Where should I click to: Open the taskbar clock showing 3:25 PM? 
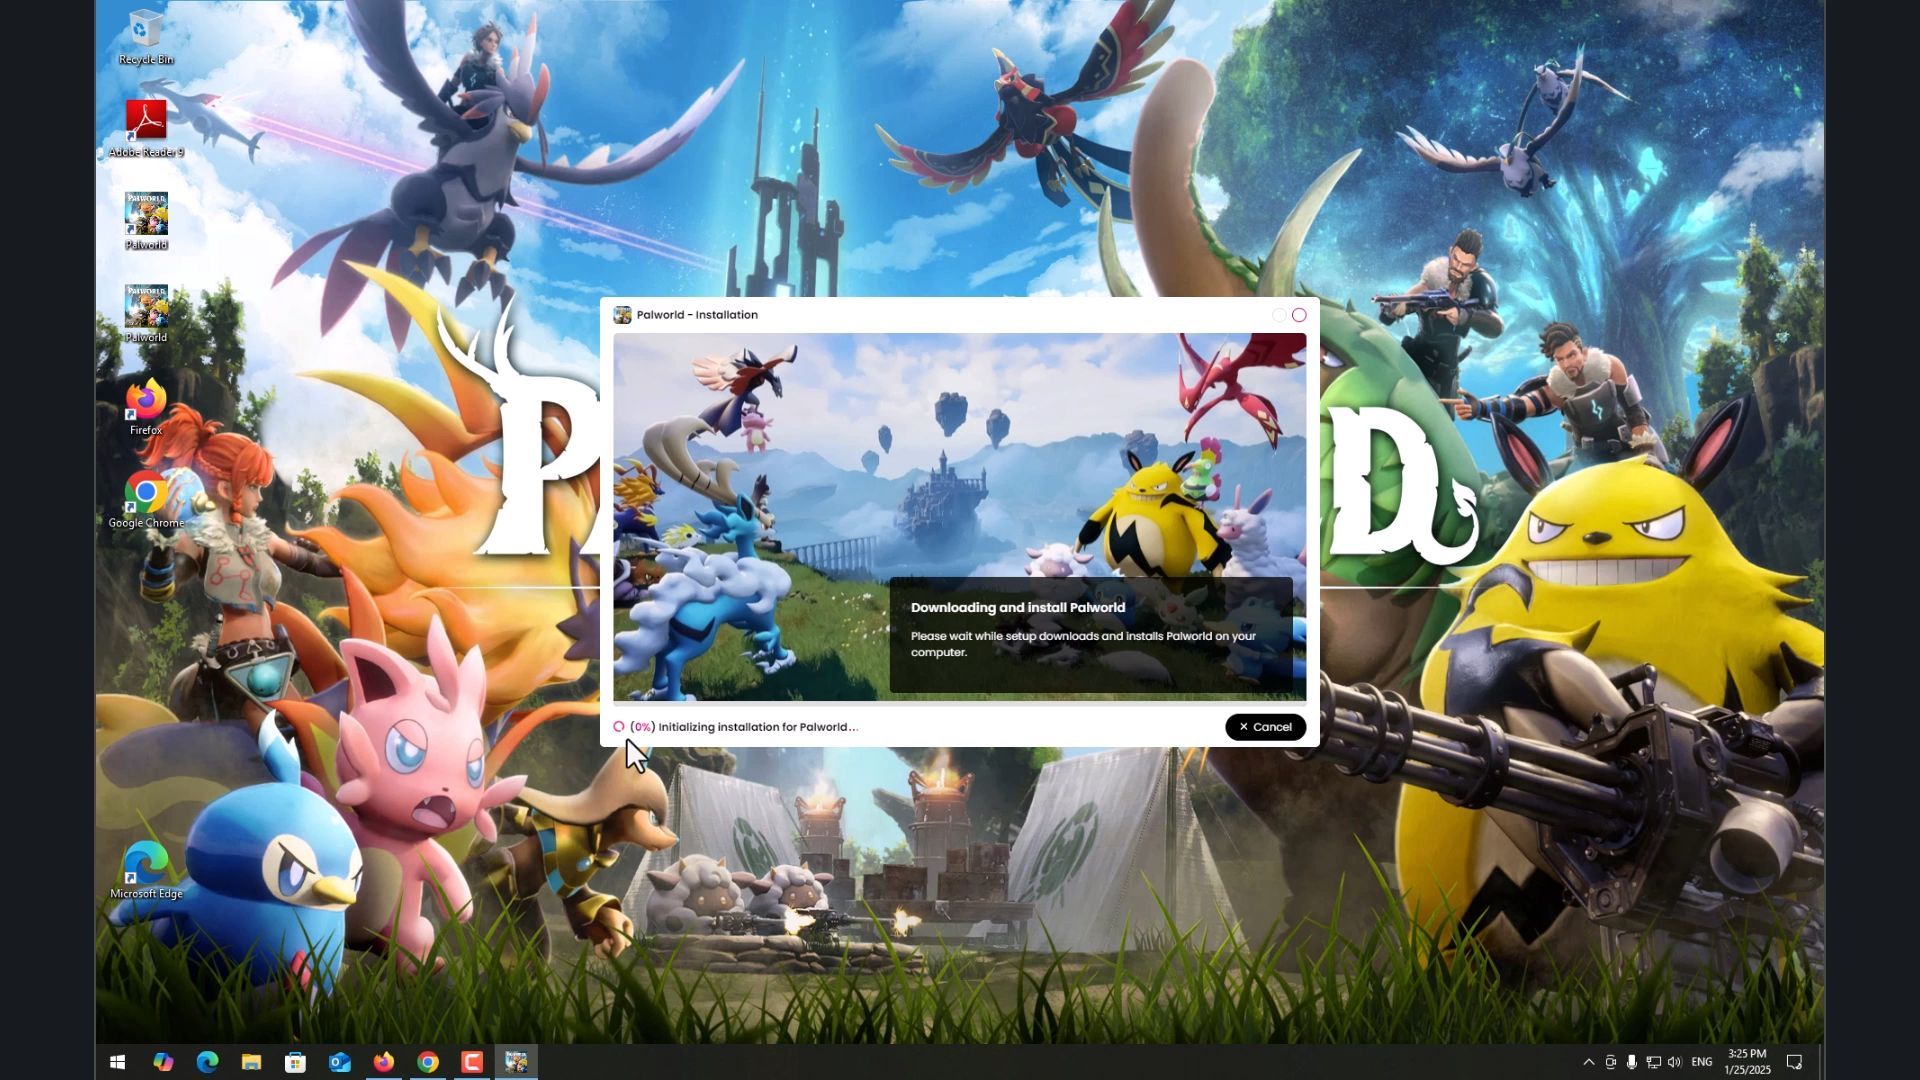1747,1062
